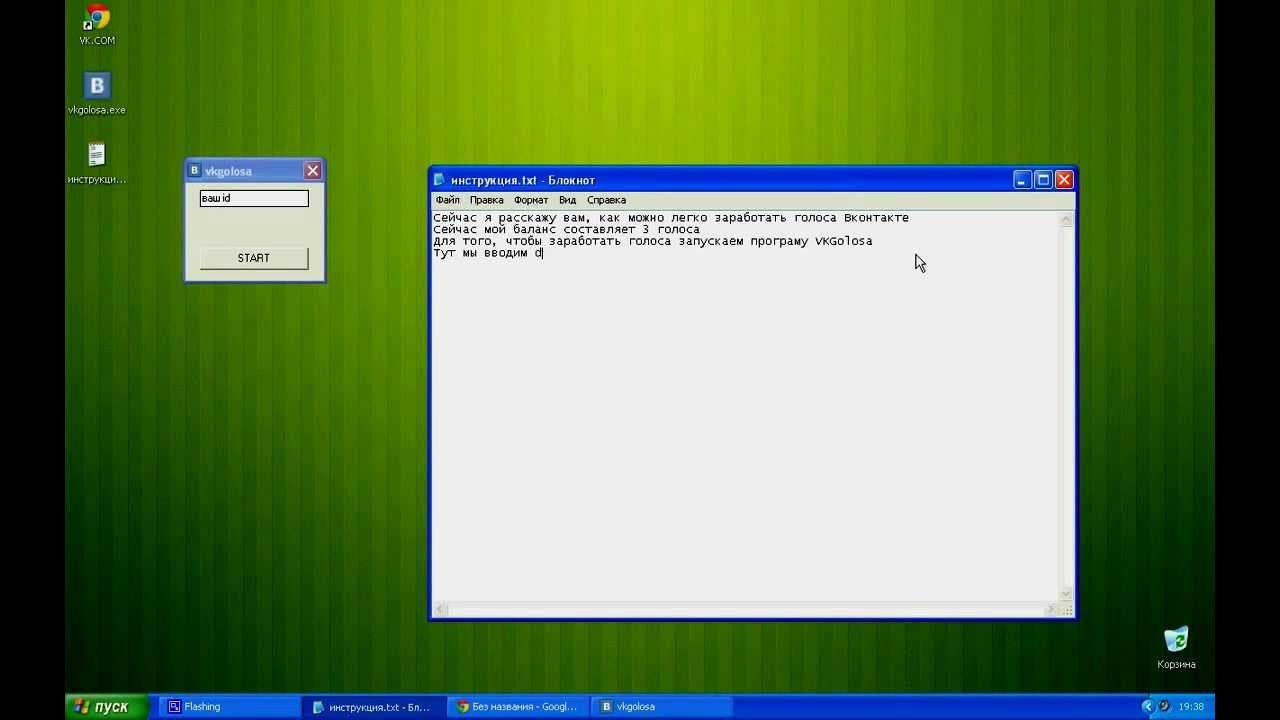Open the Вид menu in Notepad
Viewport: 1280px width, 720px height.
click(x=567, y=200)
